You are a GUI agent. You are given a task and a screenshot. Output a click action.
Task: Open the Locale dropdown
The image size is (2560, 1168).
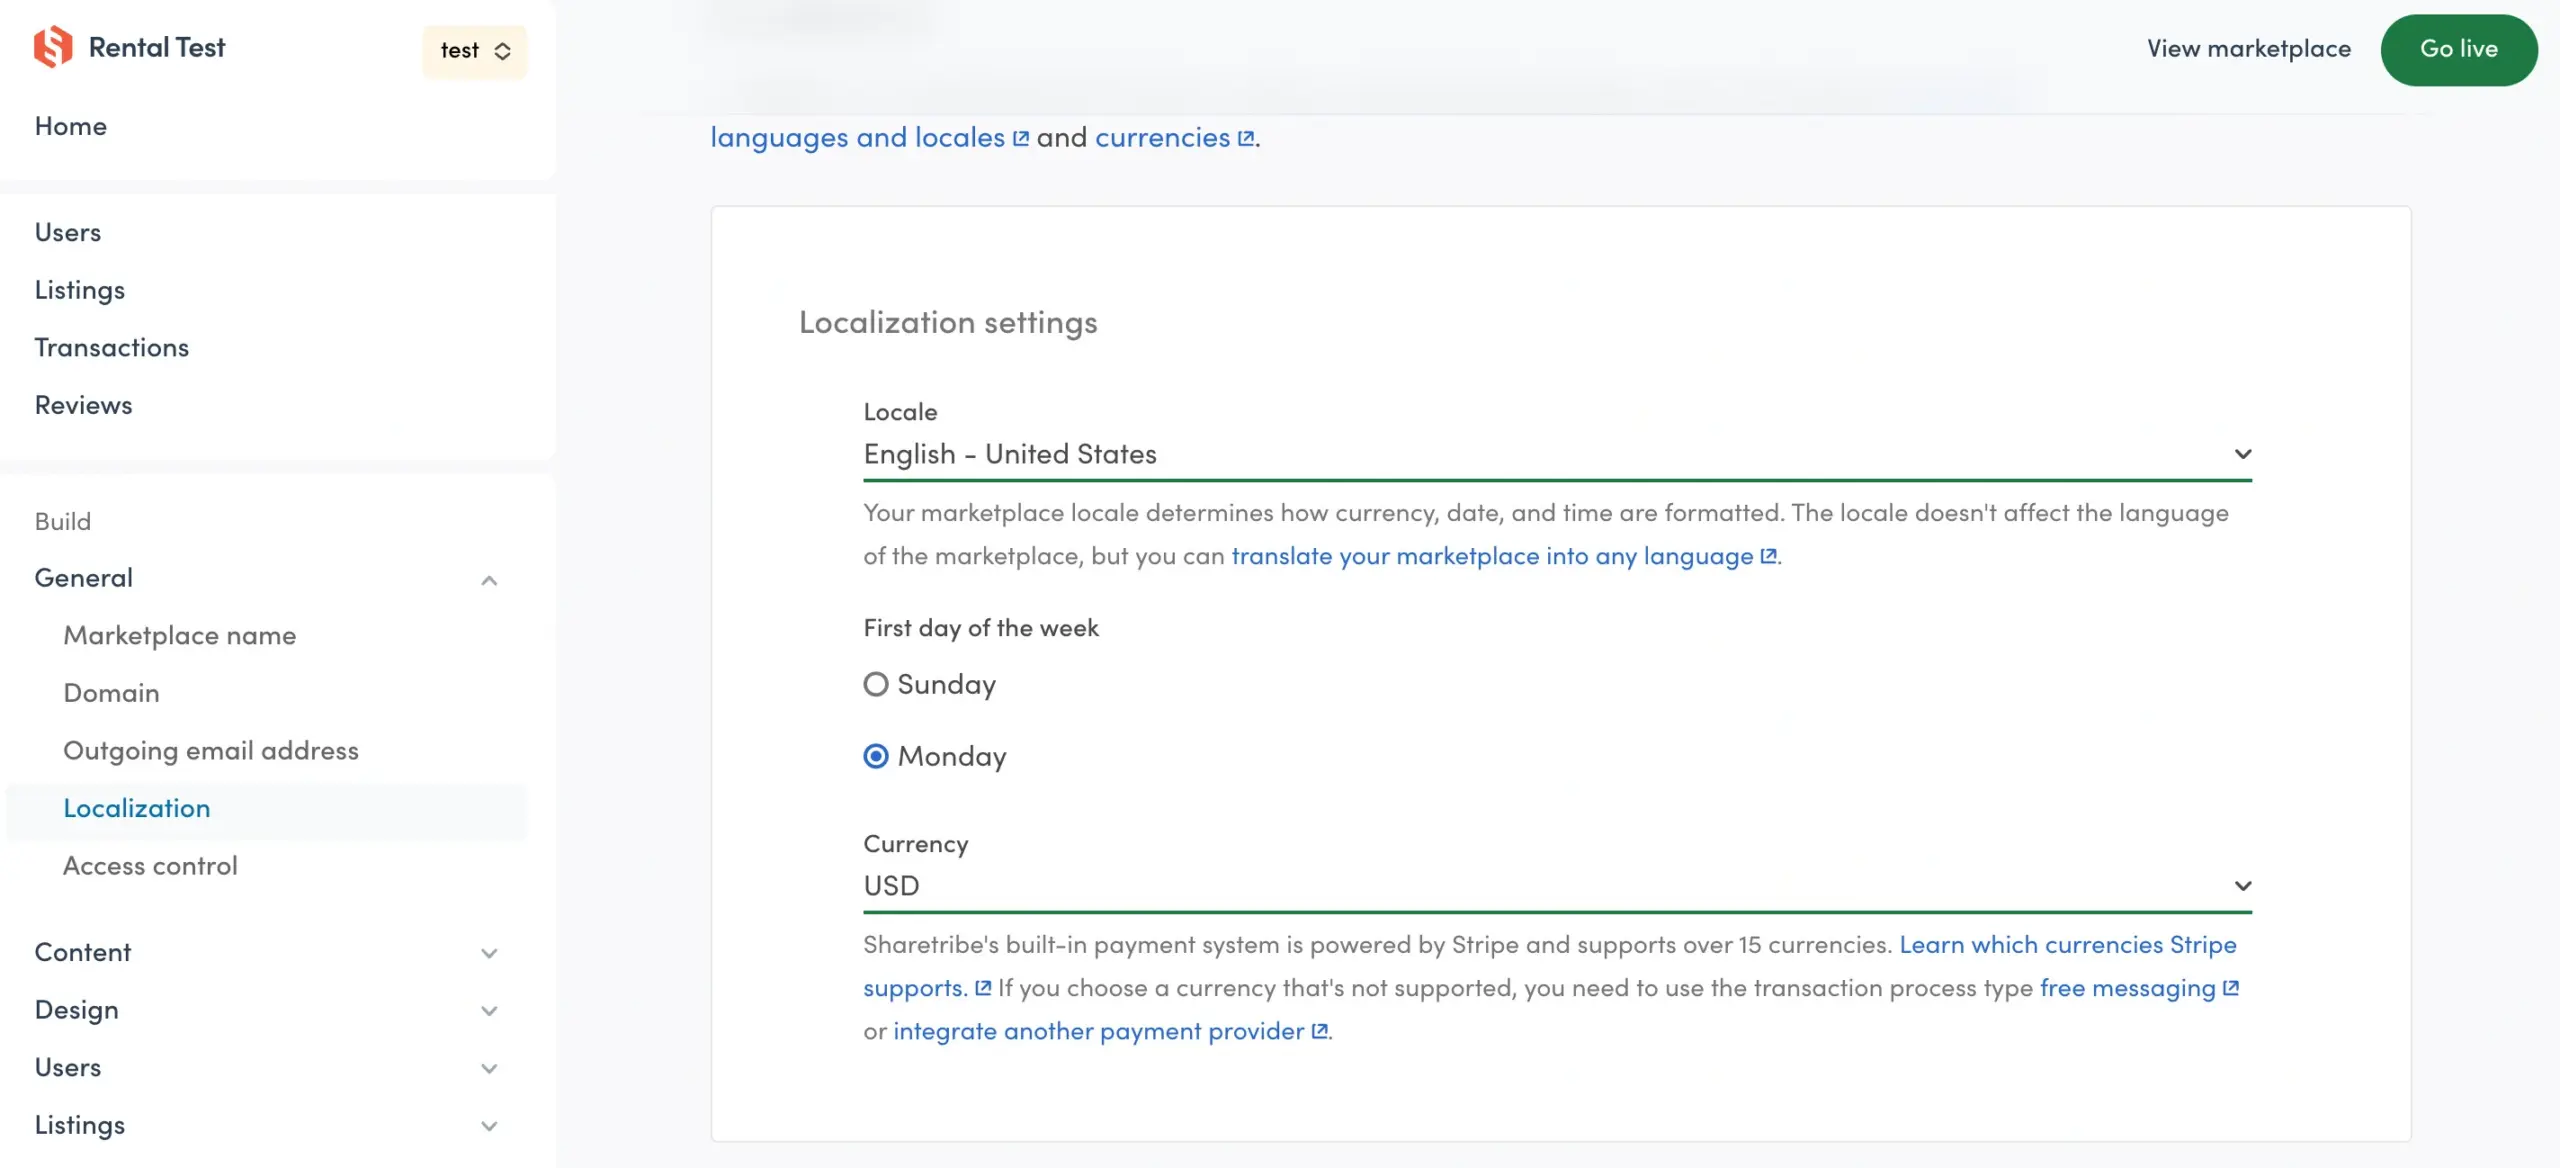1558,455
